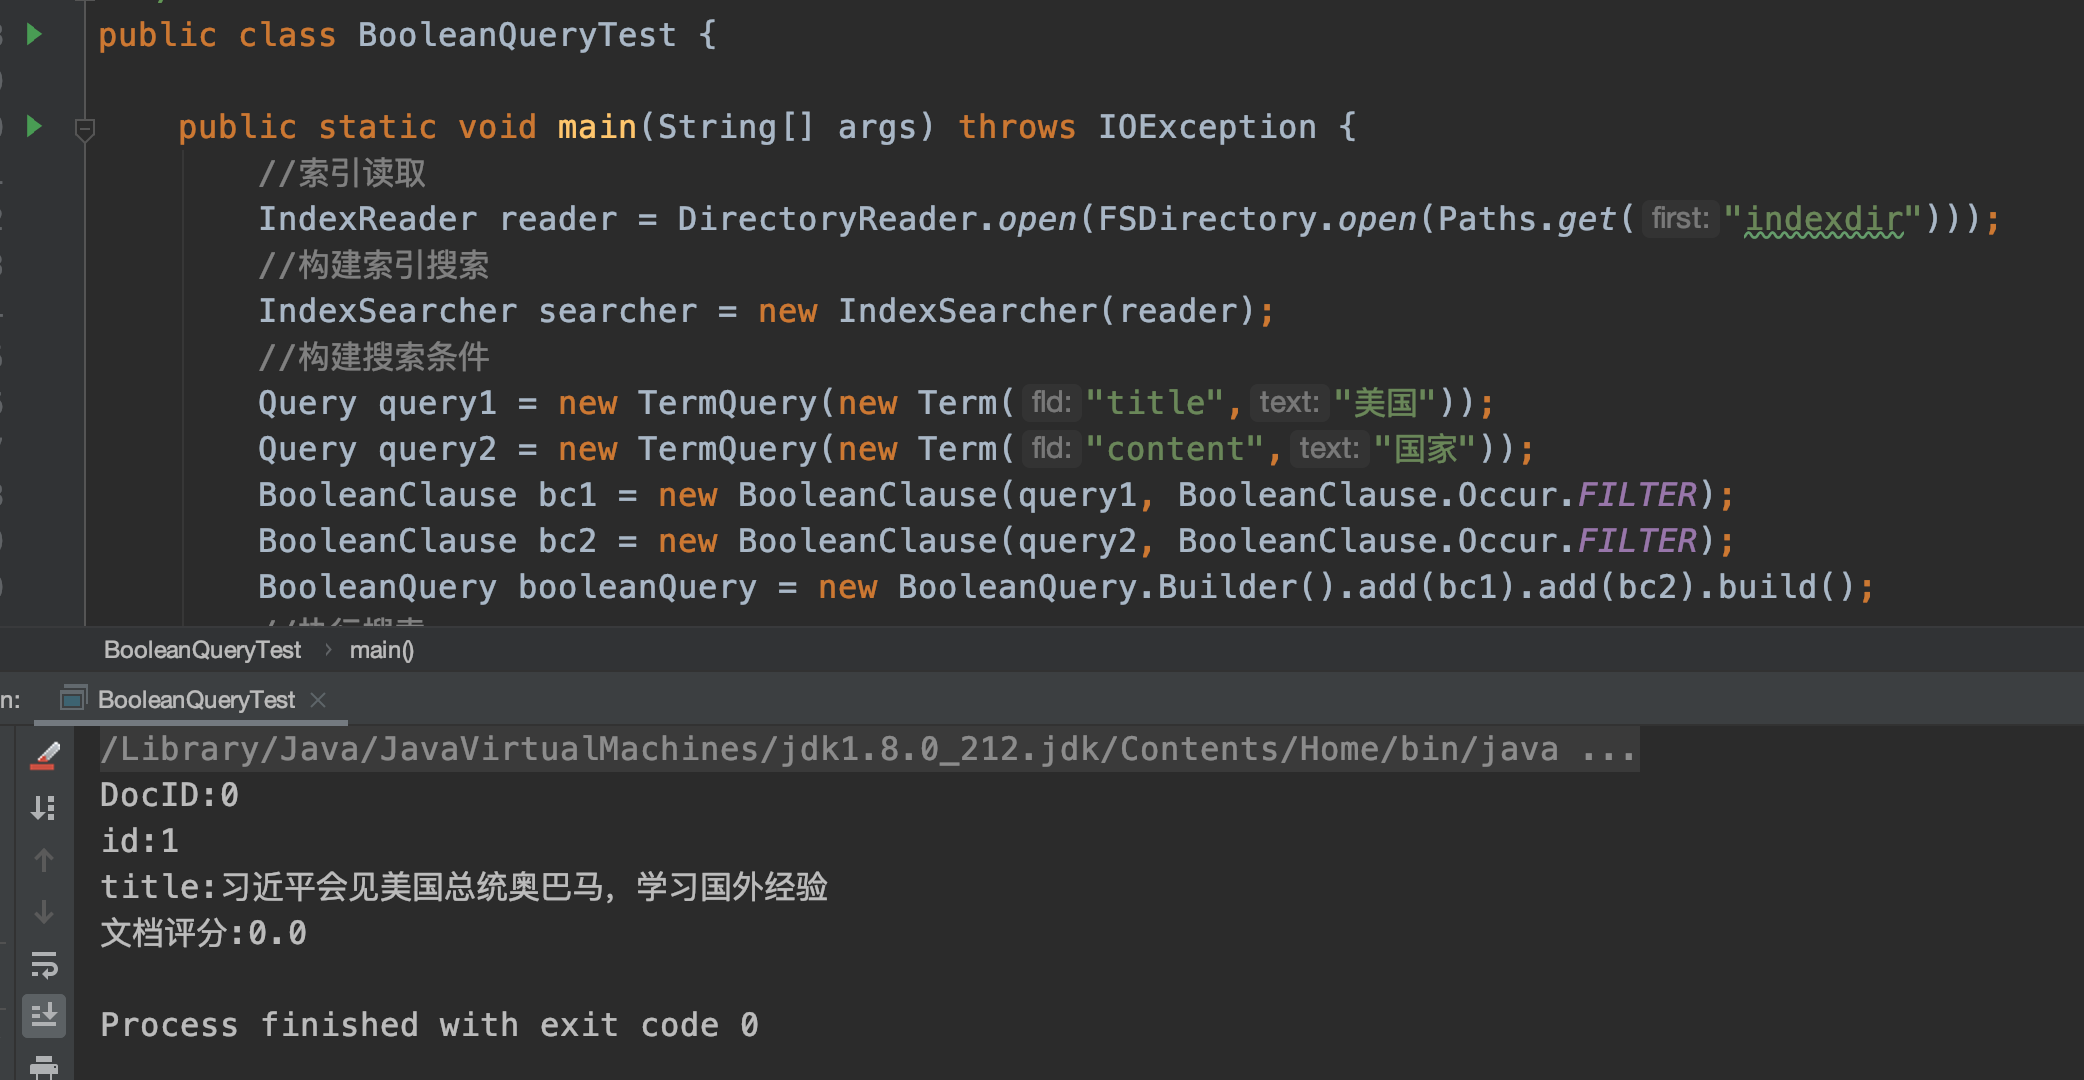The image size is (2084, 1080).
Task: Click the IOException identifier in method signature
Action: [1207, 127]
